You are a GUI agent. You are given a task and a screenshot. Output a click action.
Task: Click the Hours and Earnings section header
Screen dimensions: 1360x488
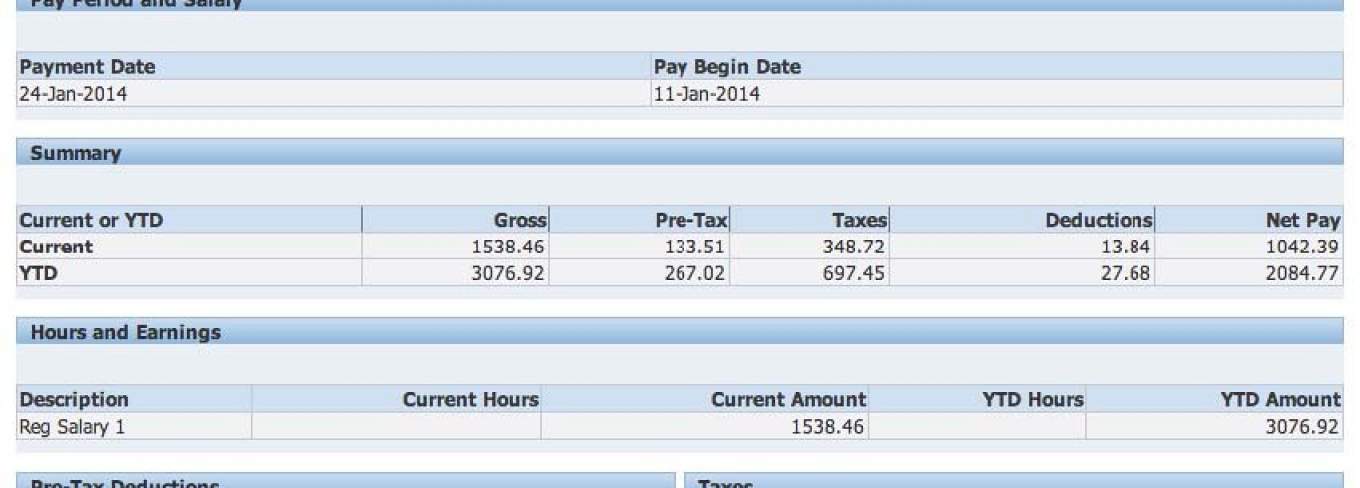(x=125, y=332)
